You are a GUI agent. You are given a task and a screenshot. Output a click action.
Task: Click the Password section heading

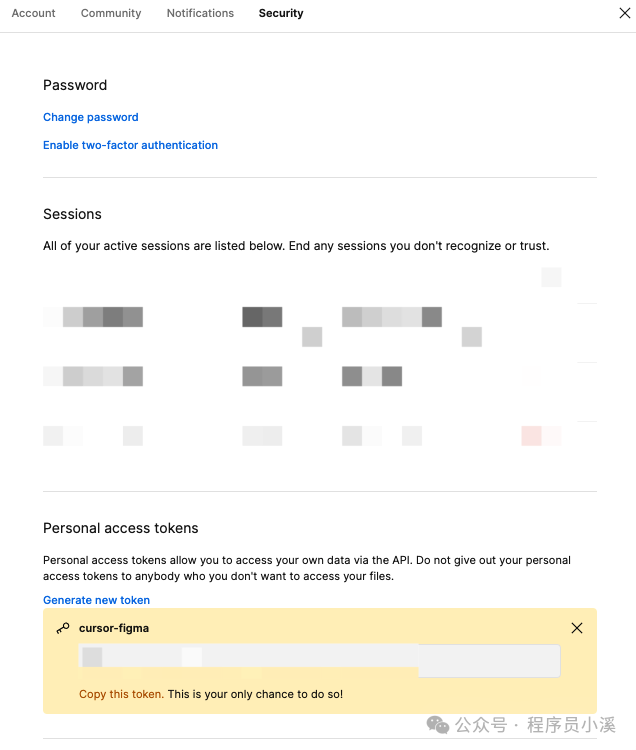click(x=75, y=85)
